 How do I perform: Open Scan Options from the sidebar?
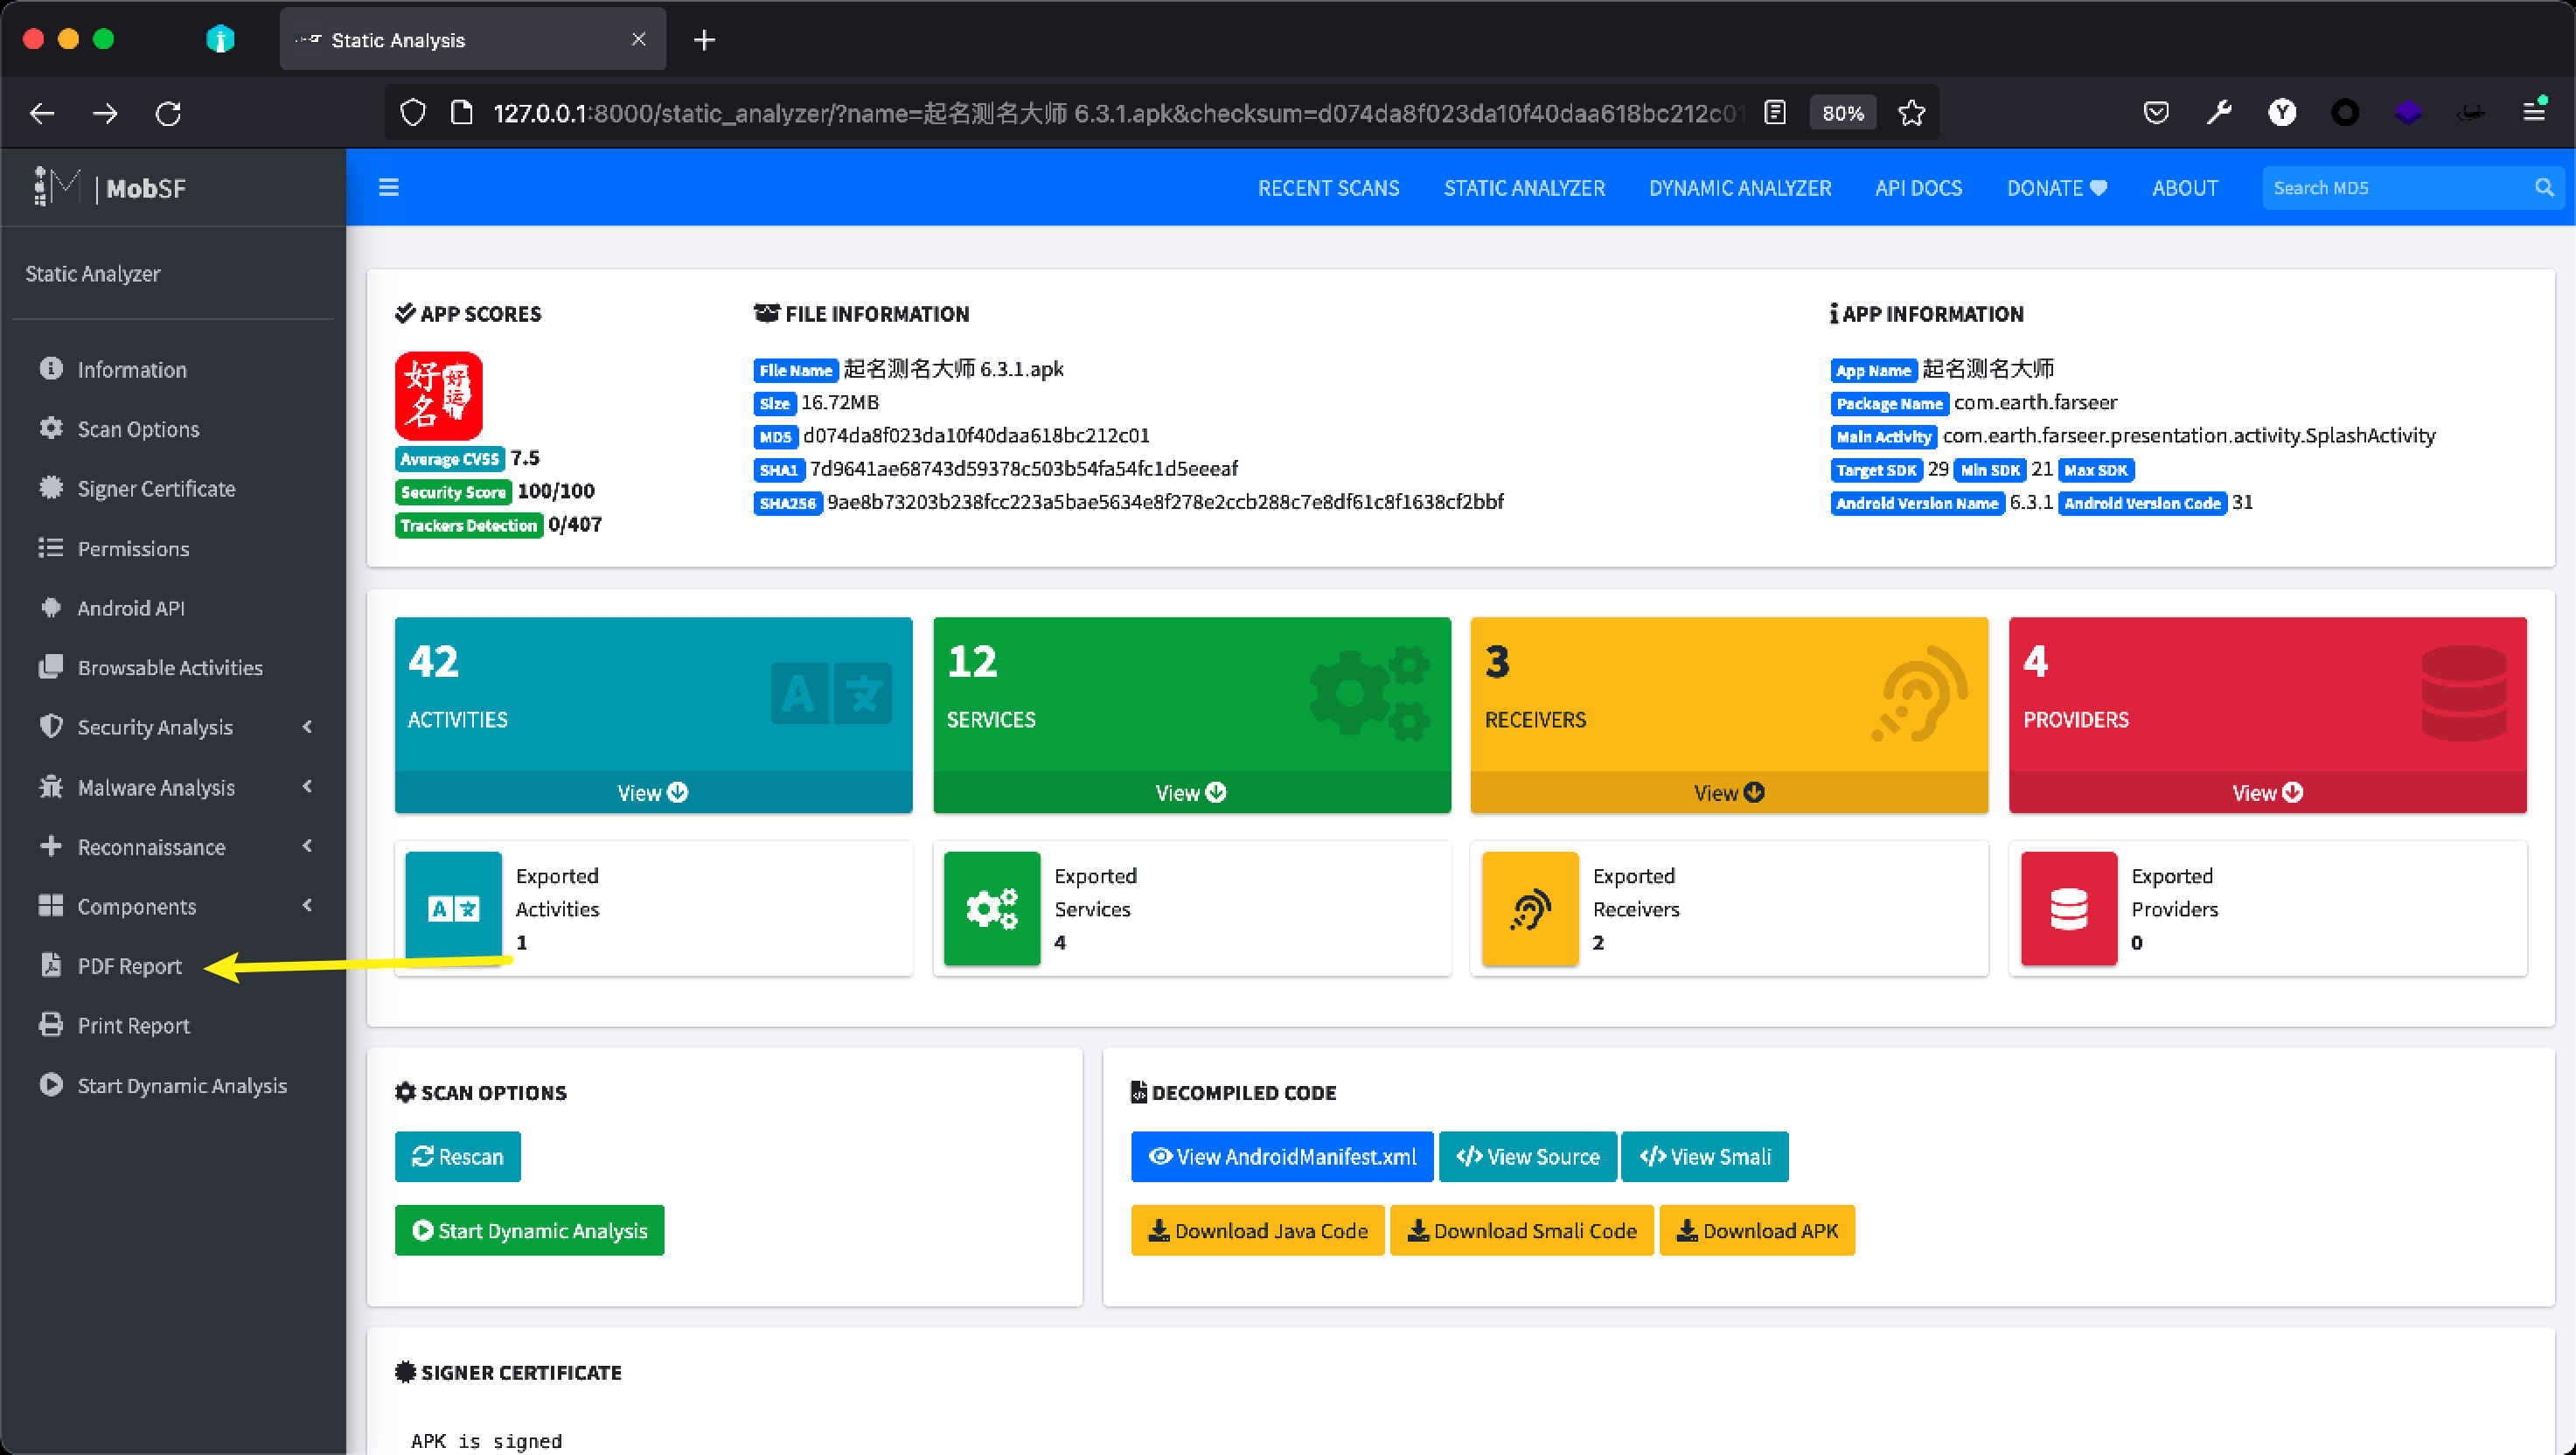(x=137, y=428)
